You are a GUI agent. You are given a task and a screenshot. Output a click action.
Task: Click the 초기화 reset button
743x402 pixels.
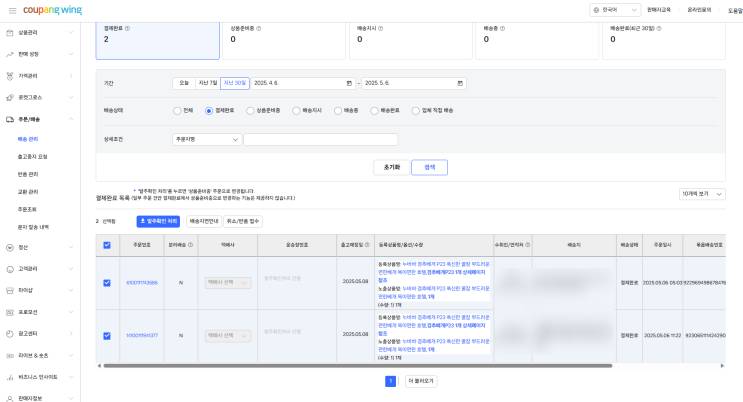point(391,167)
